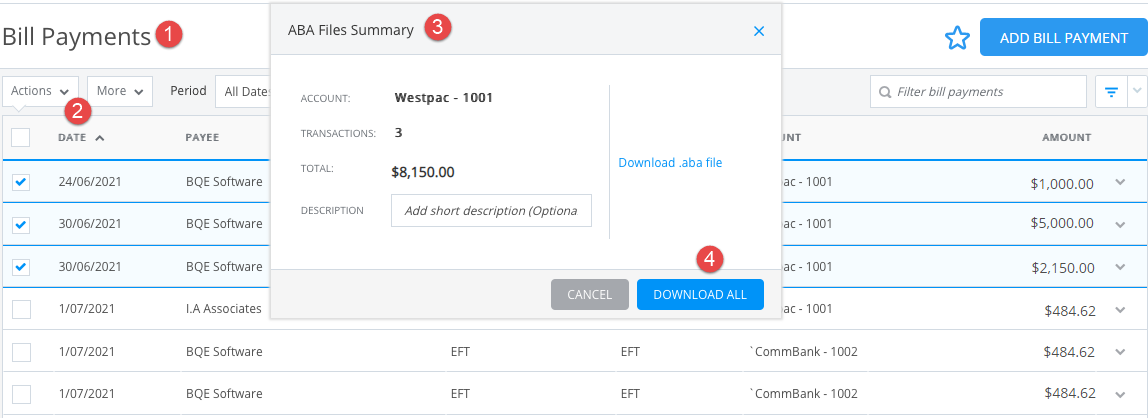This screenshot has height=418, width=1148.
Task: Sort by the Amount column header
Action: tap(1067, 137)
